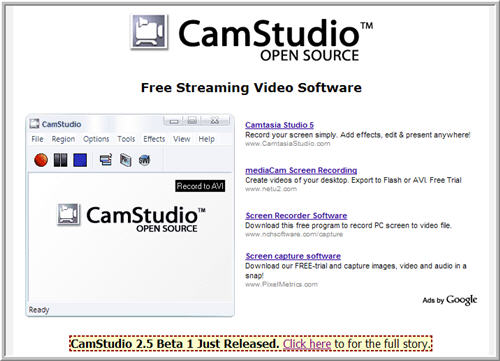
Task: Click CamStudio logo inside the application window
Action: (131, 218)
